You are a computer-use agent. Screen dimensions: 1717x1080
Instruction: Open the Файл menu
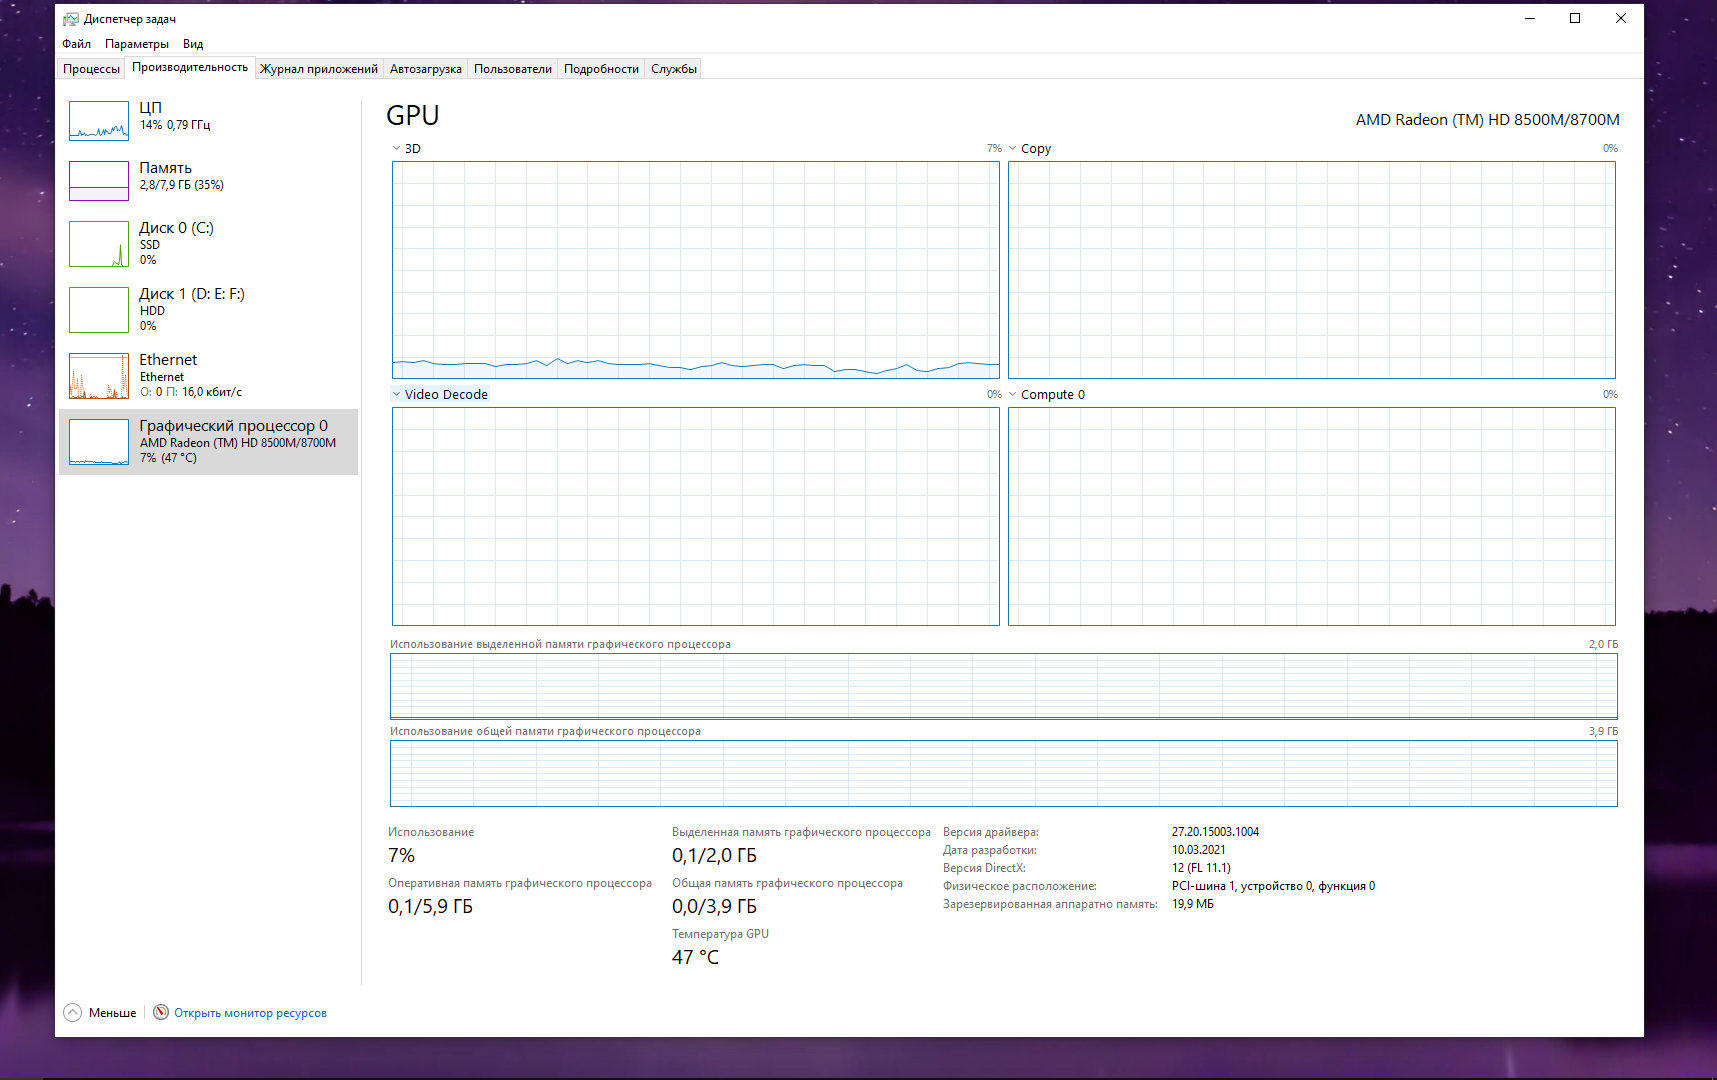tap(76, 44)
